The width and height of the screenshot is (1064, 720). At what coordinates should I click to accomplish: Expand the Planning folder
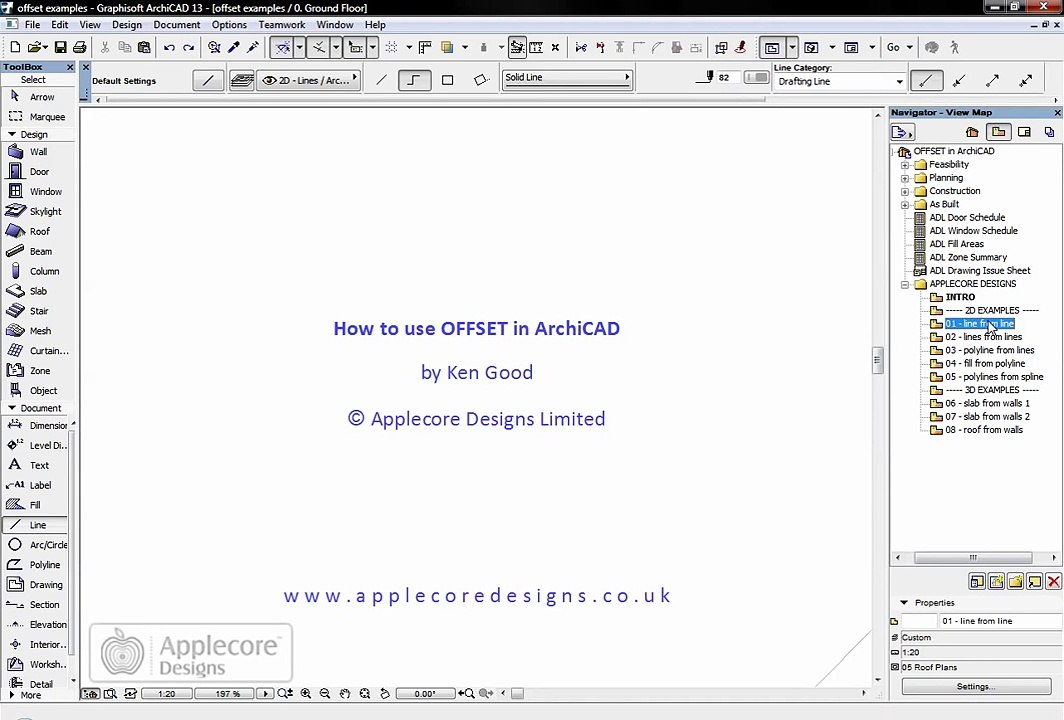pyautogui.click(x=905, y=178)
